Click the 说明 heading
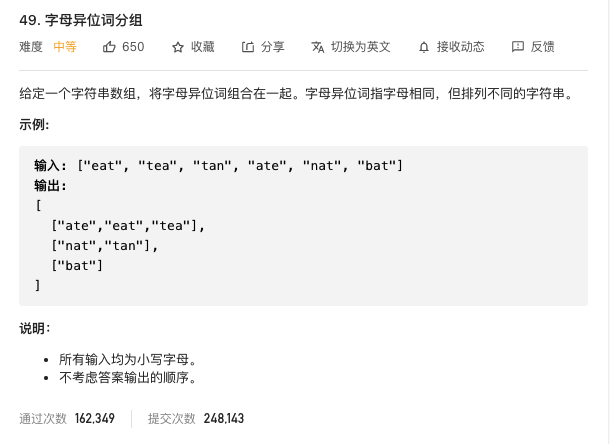 34,328
